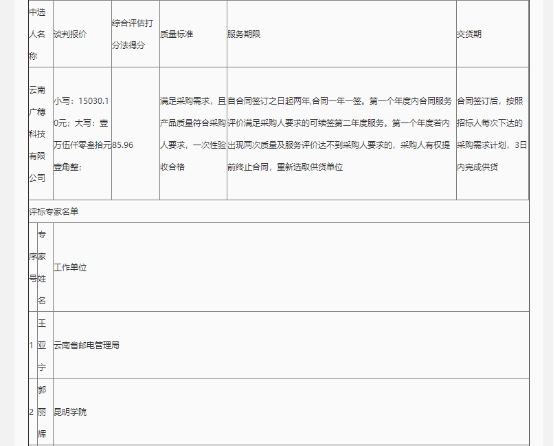This screenshot has height=446, width=554.
Task: Click the 序号 column header
Action: [33, 268]
